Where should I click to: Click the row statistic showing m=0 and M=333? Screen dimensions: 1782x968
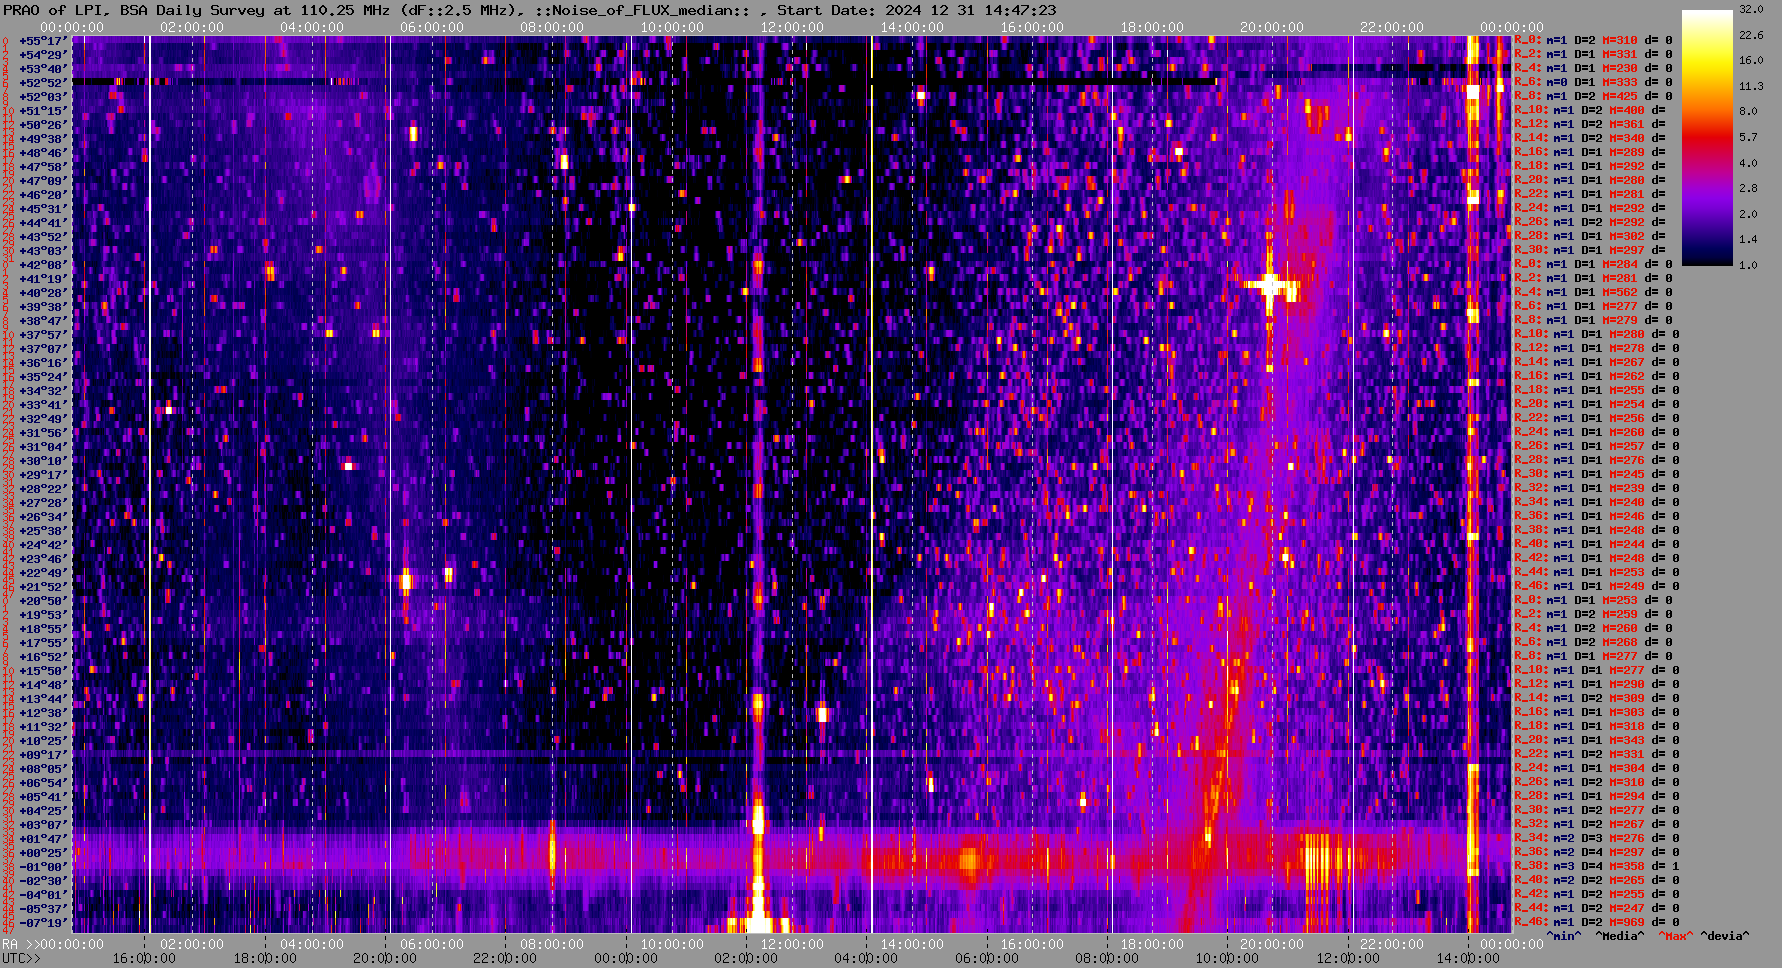pos(1593,83)
